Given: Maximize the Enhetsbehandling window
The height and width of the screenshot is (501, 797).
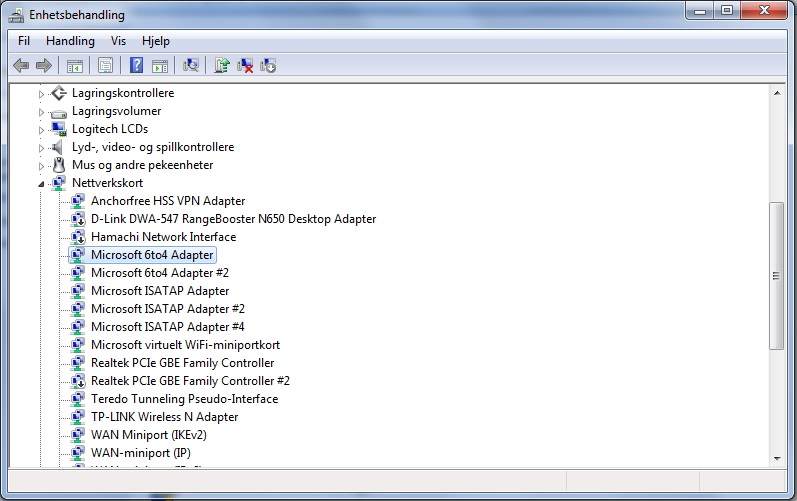Looking at the screenshot, I should 727,11.
